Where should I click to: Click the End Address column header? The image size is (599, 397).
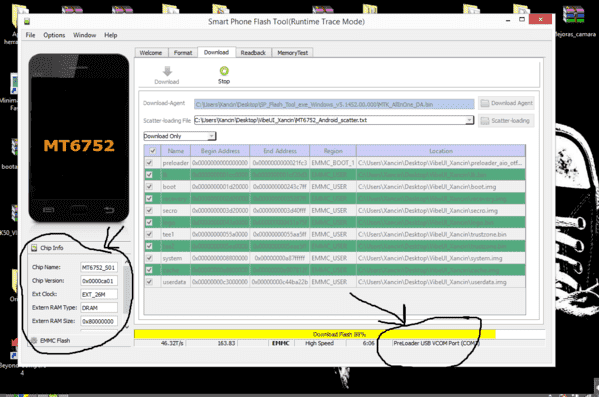click(280, 151)
